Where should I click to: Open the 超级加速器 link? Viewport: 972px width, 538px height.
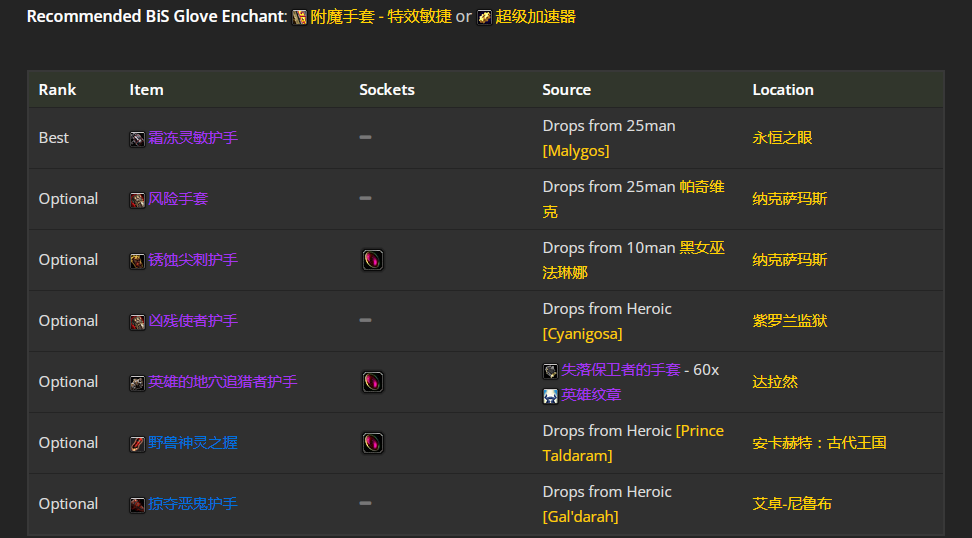click(x=536, y=17)
